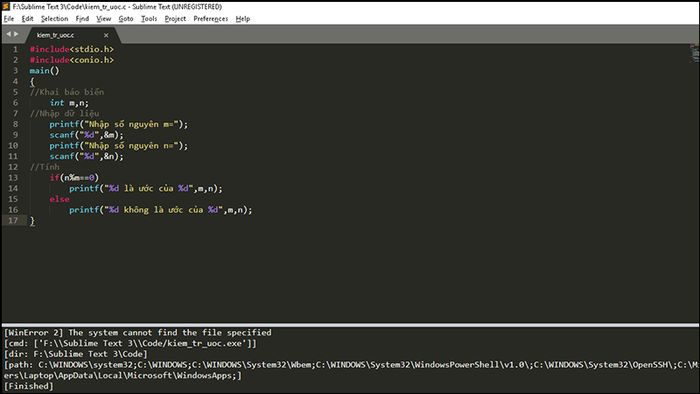Click the printf "%d không là ước của %d" line
The width and height of the screenshot is (700, 394).
pos(161,210)
